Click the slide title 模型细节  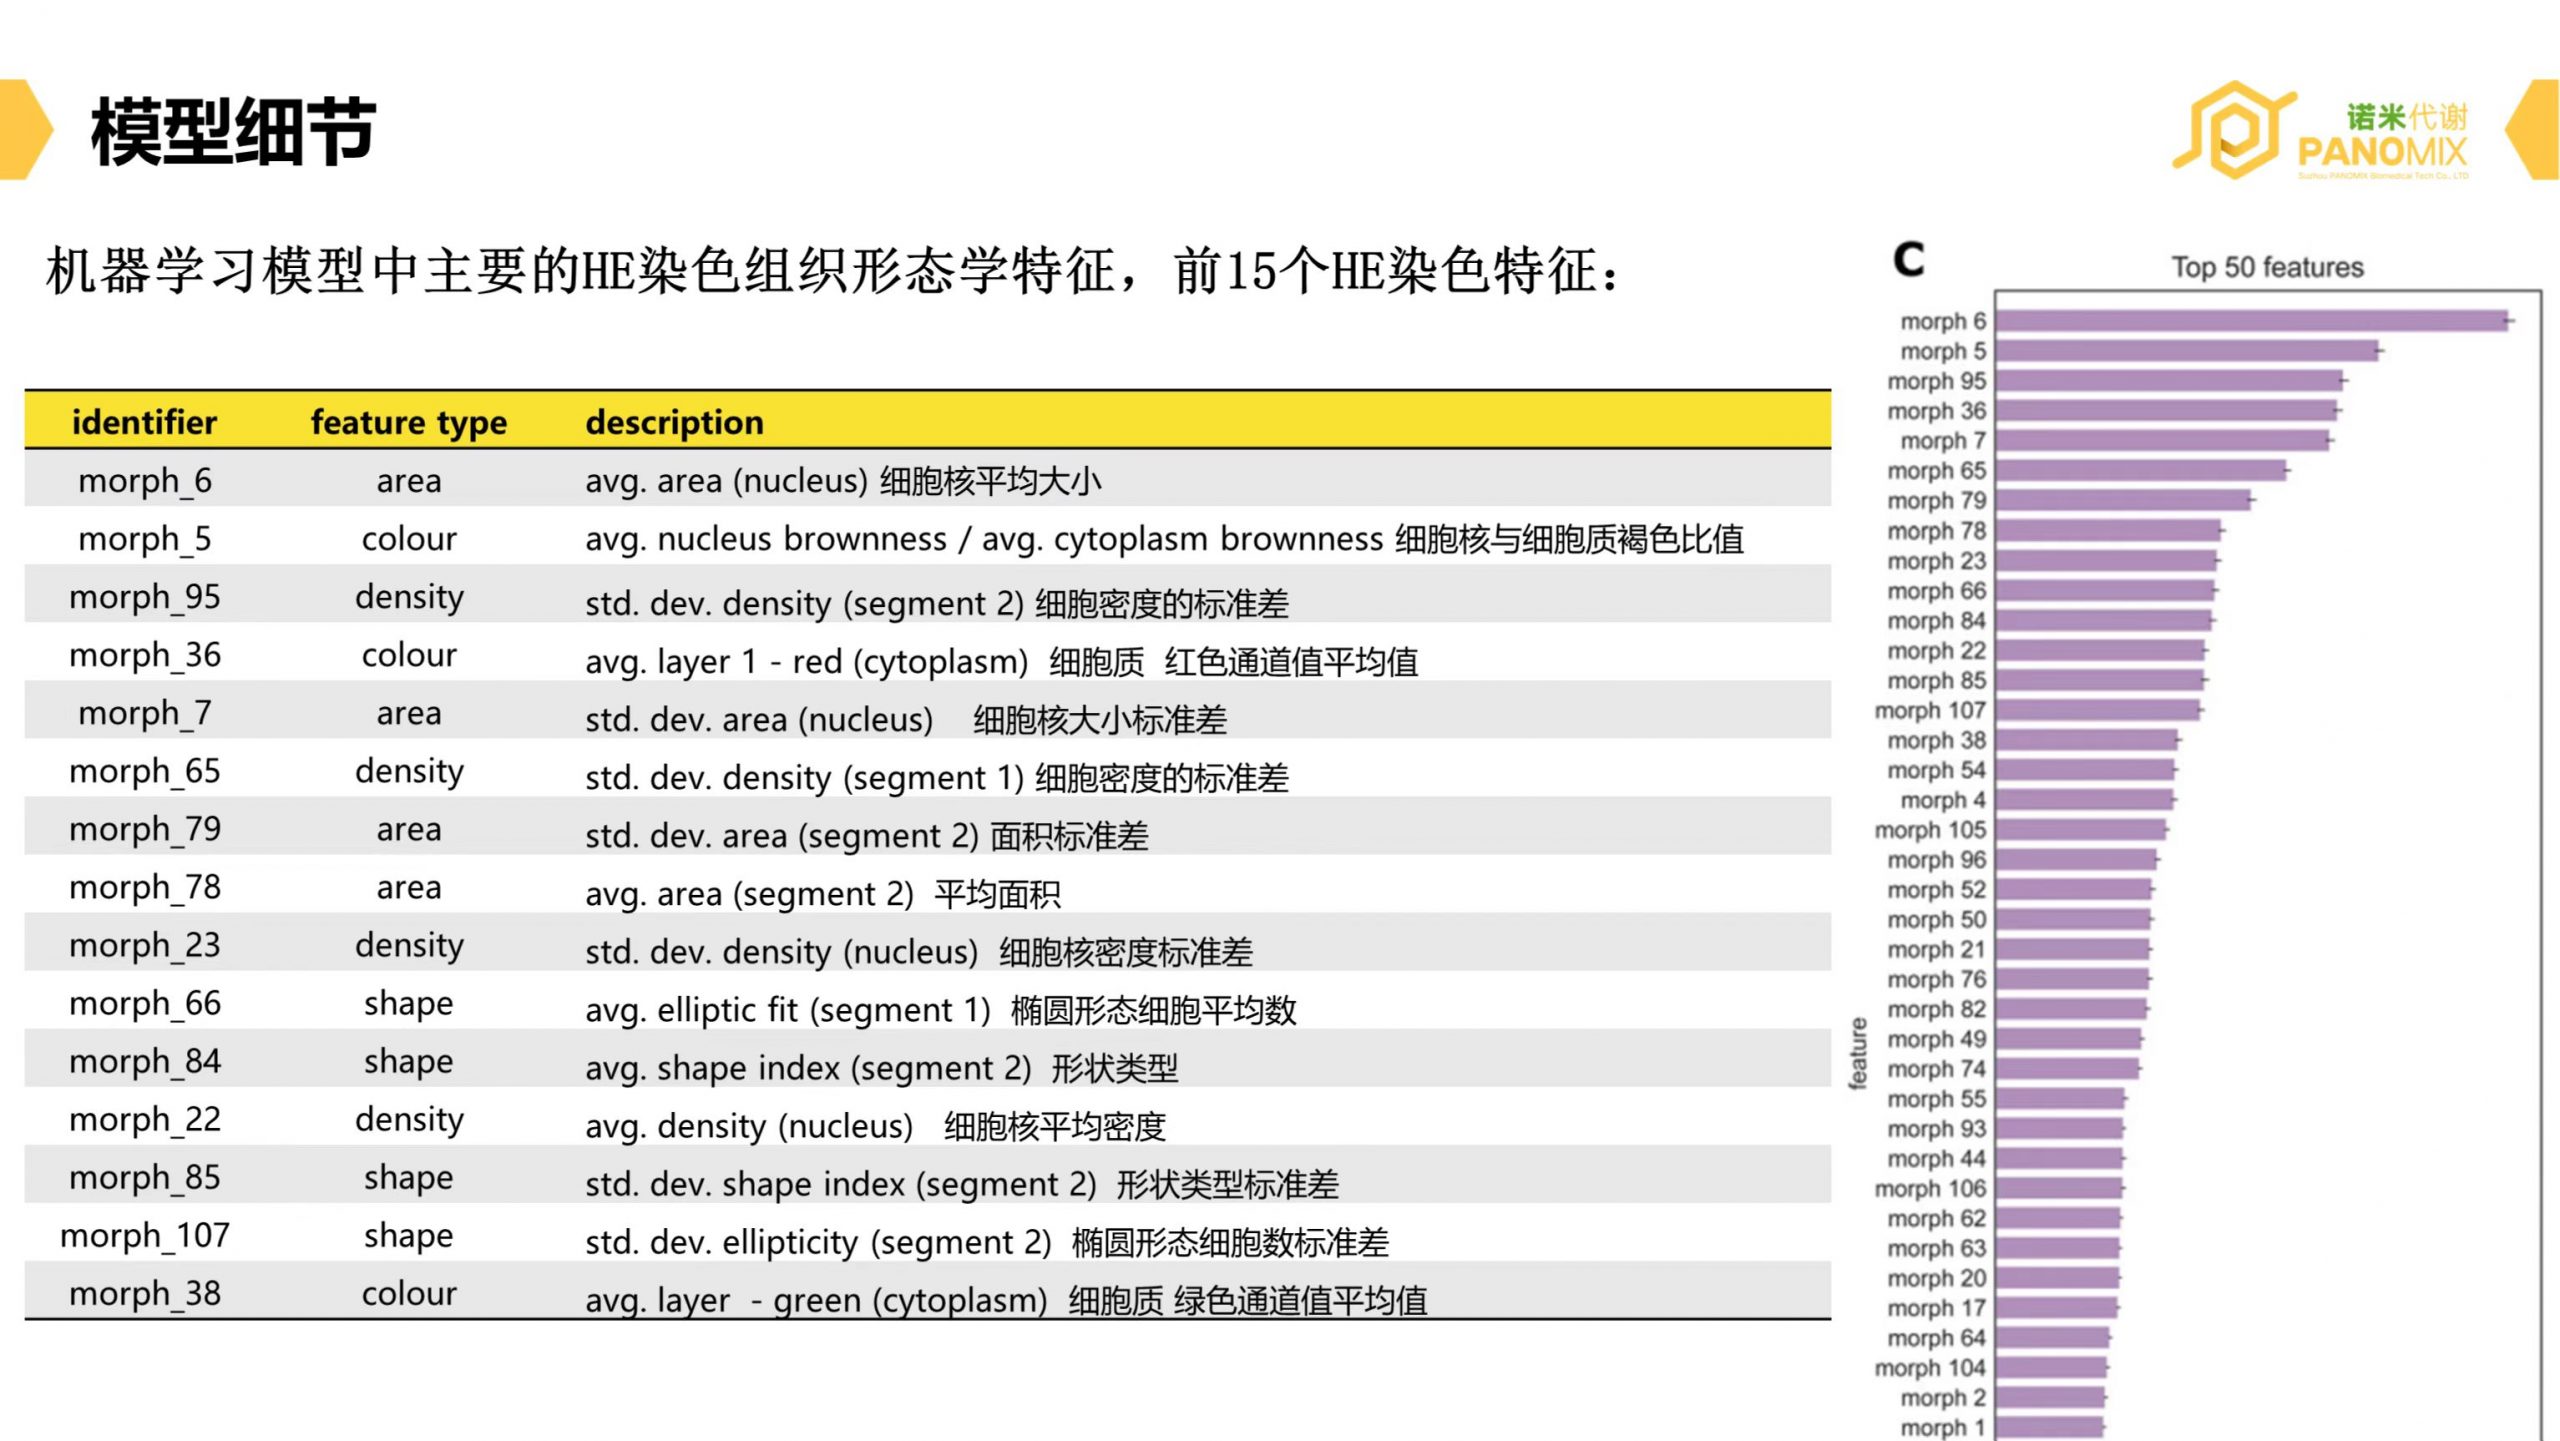(x=233, y=132)
